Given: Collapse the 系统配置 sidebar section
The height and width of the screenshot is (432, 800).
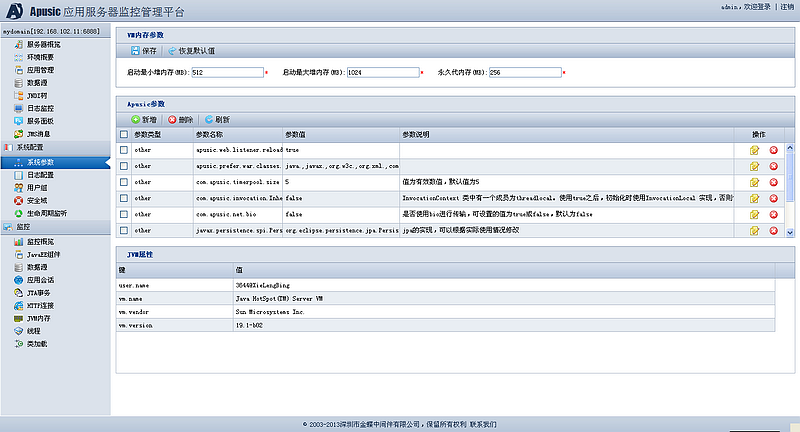Looking at the screenshot, I should pos(55,147).
